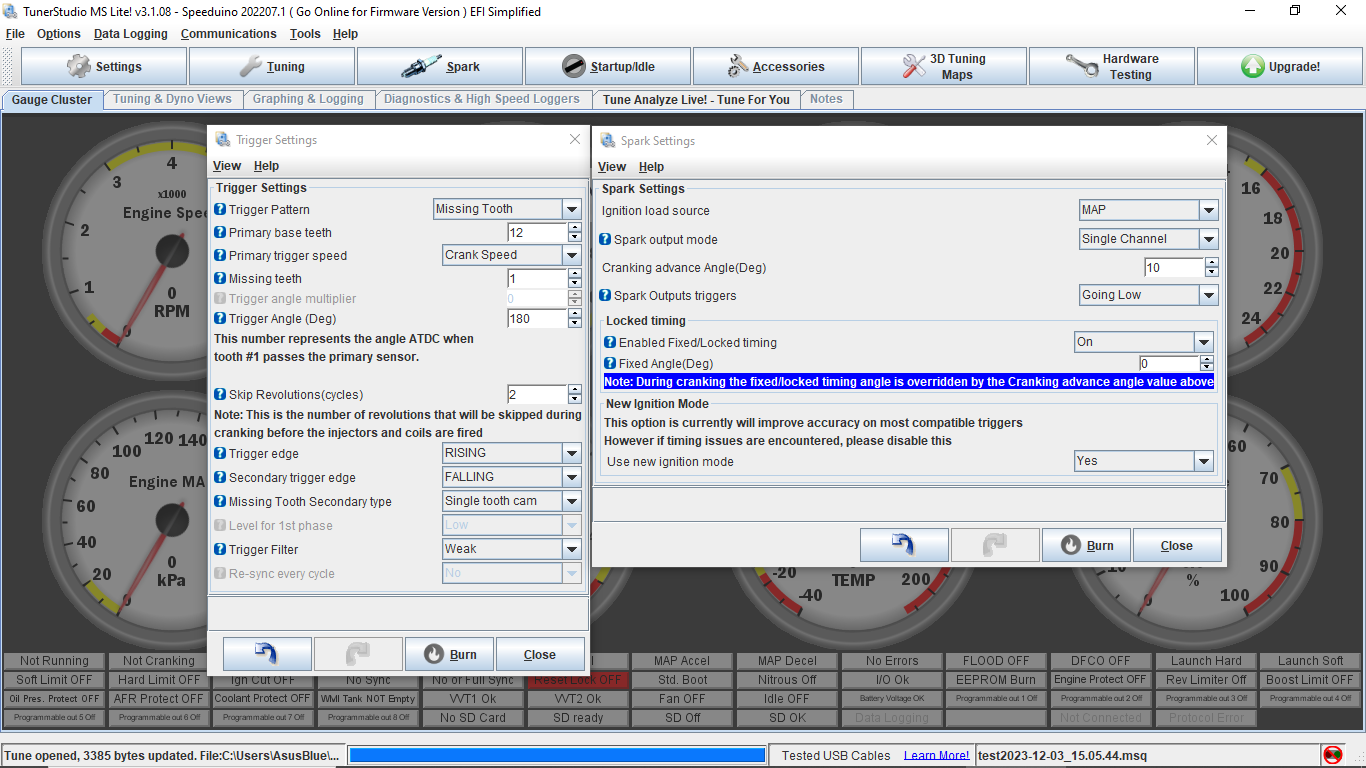Image resolution: width=1366 pixels, height=768 pixels.
Task: Open the Startup/Idle toolbar button
Action: tap(608, 67)
